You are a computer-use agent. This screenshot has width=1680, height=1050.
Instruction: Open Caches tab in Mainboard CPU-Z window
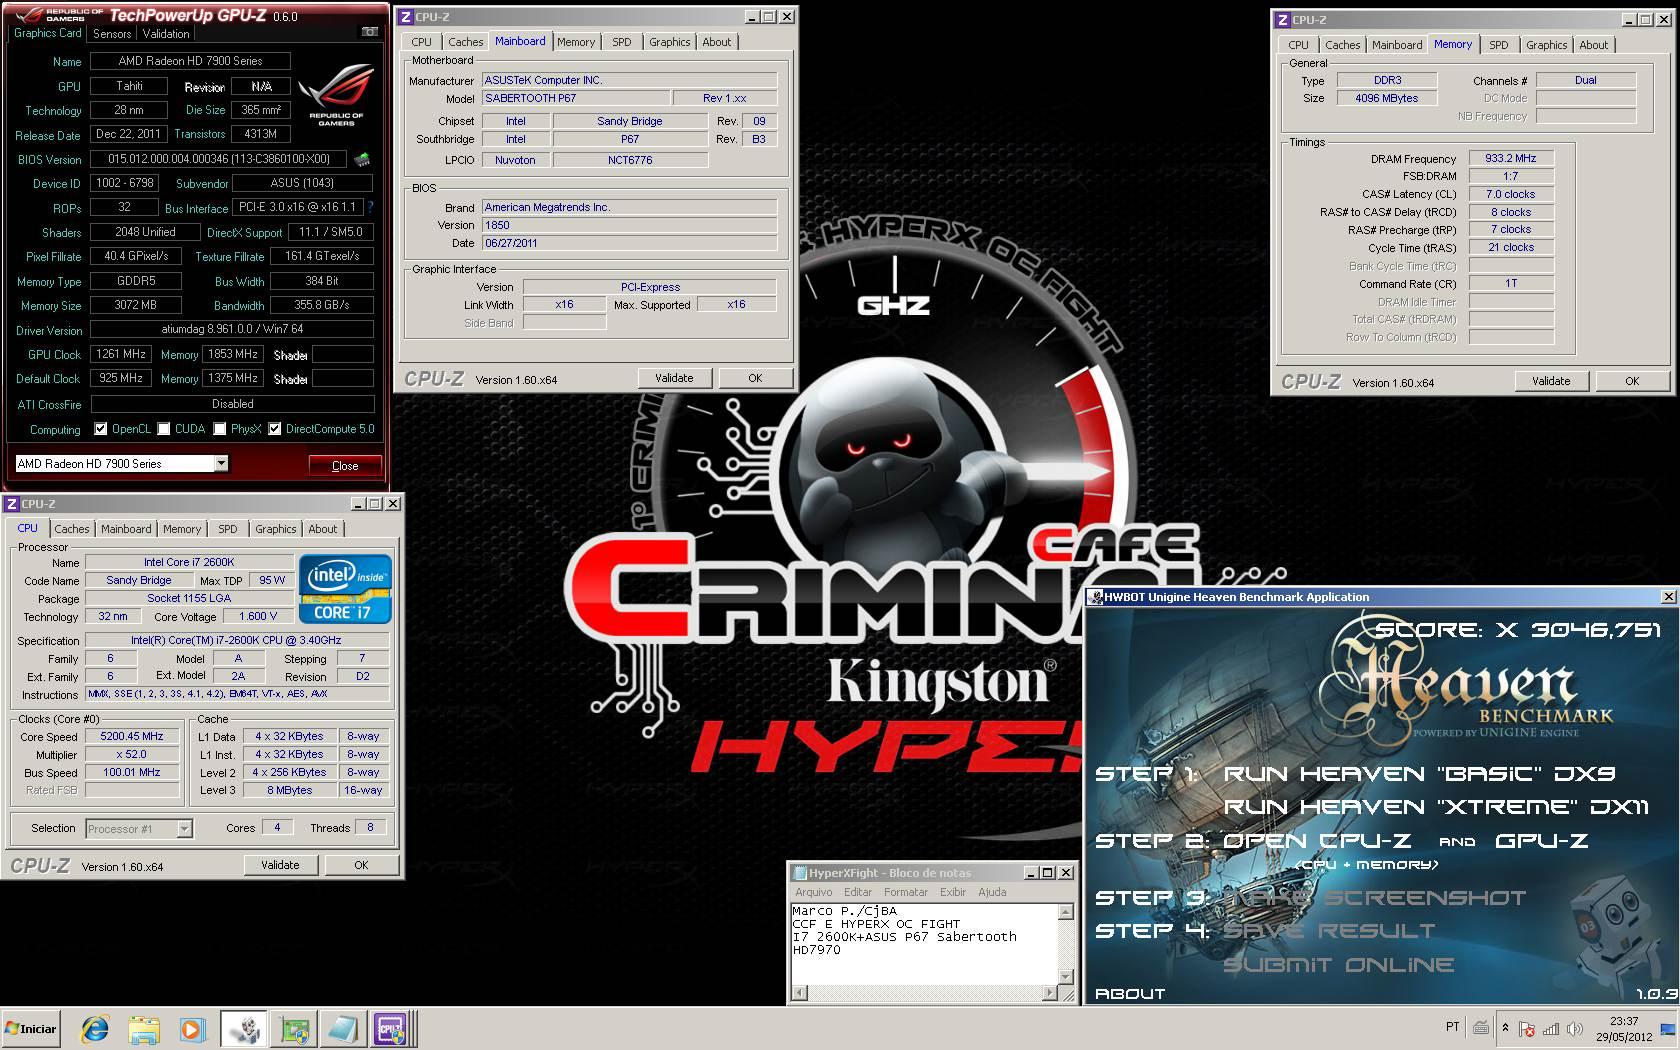465,42
